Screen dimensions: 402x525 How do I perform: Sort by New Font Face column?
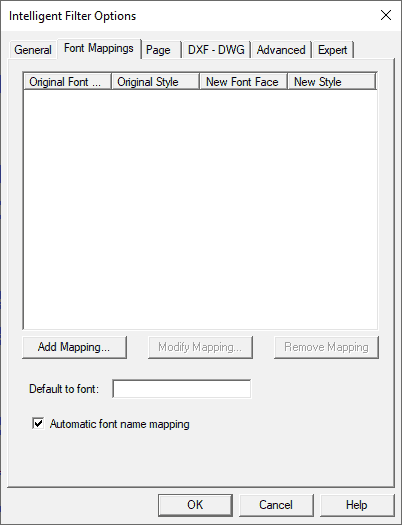[x=244, y=82]
